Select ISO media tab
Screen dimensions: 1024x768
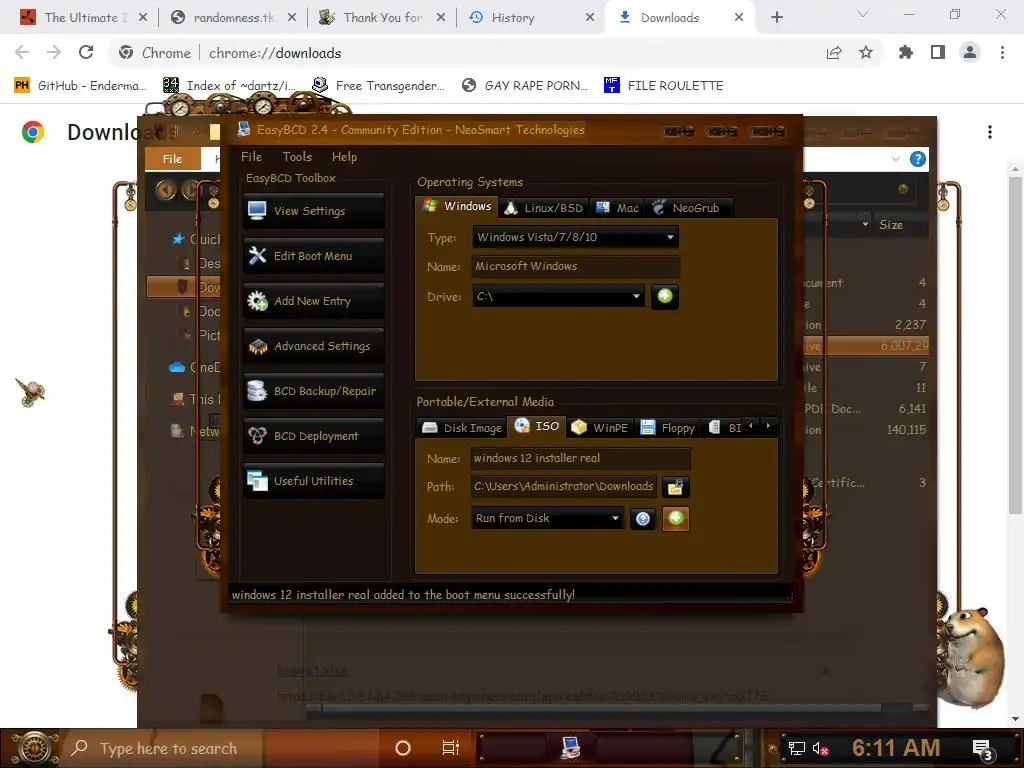(537, 426)
